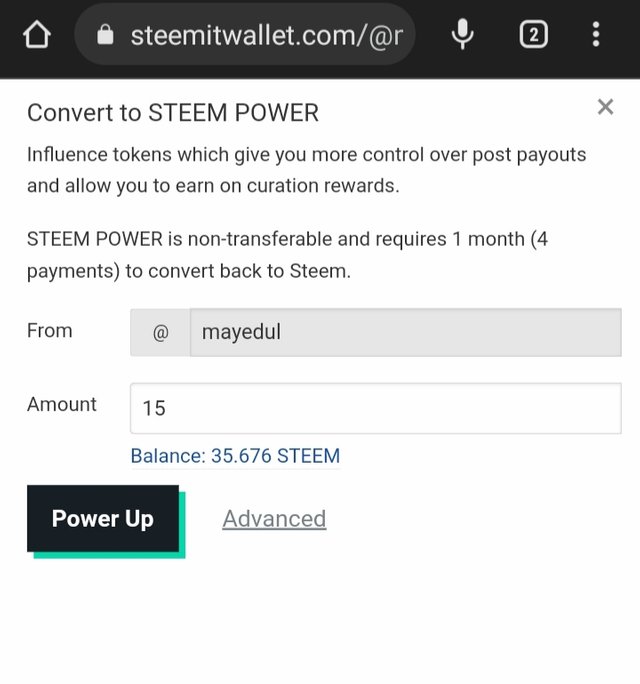Tap the microphone voice search icon

click(x=462, y=36)
